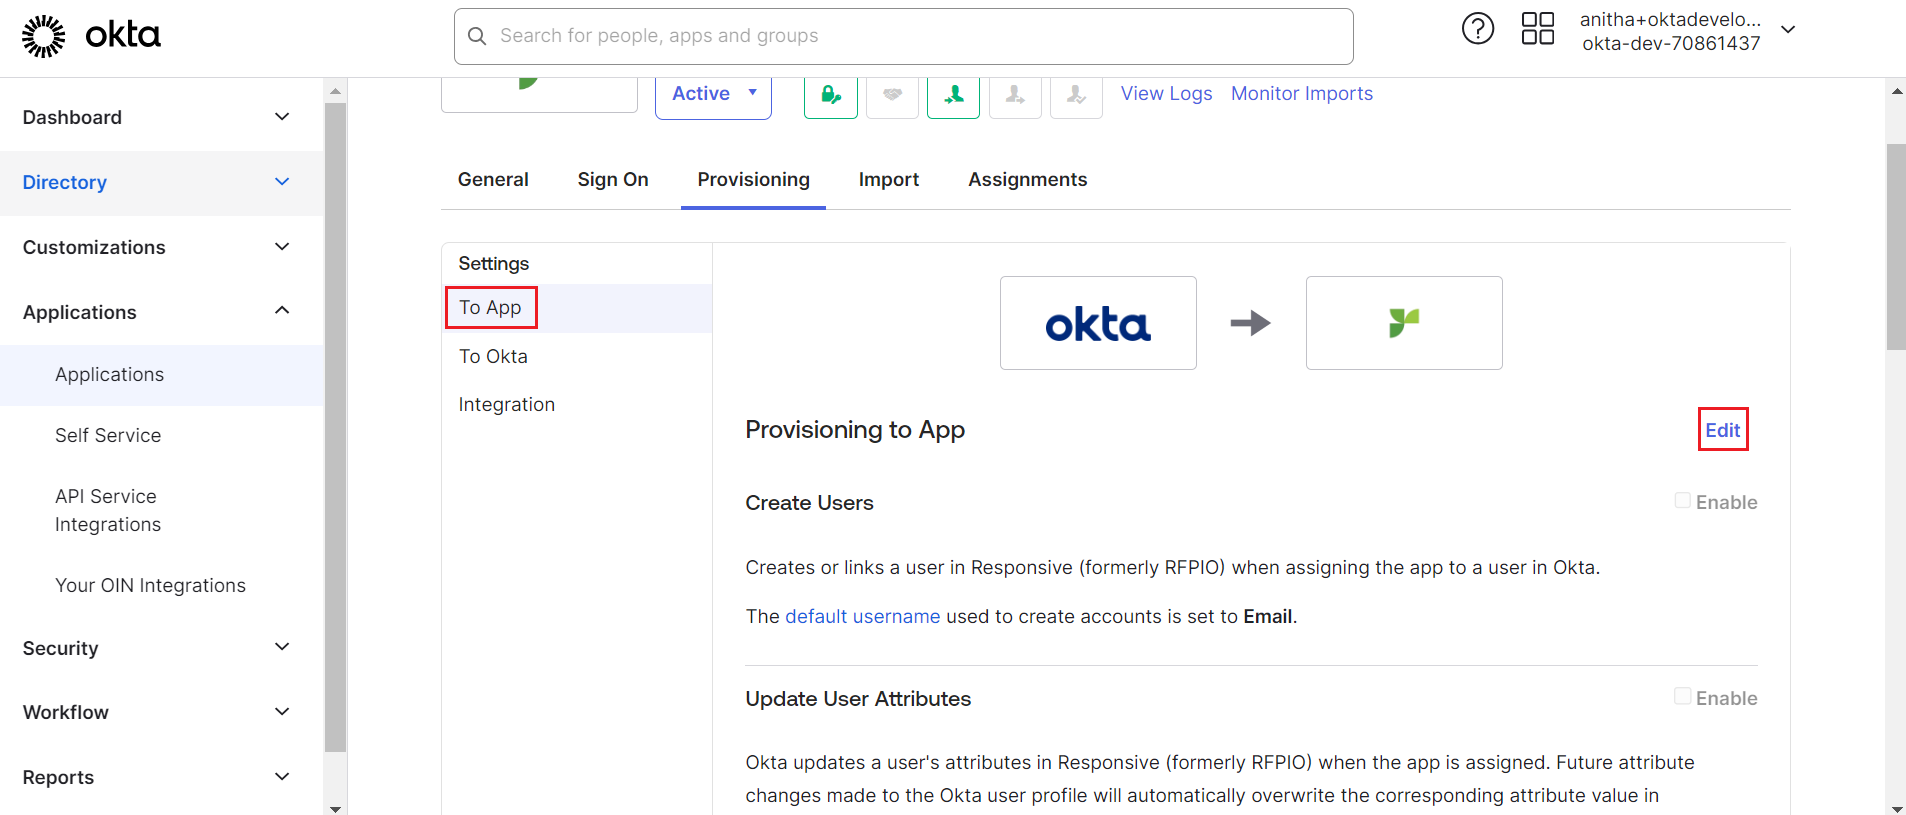This screenshot has width=1906, height=815.
Task: Open the Active status dropdown
Action: click(713, 95)
